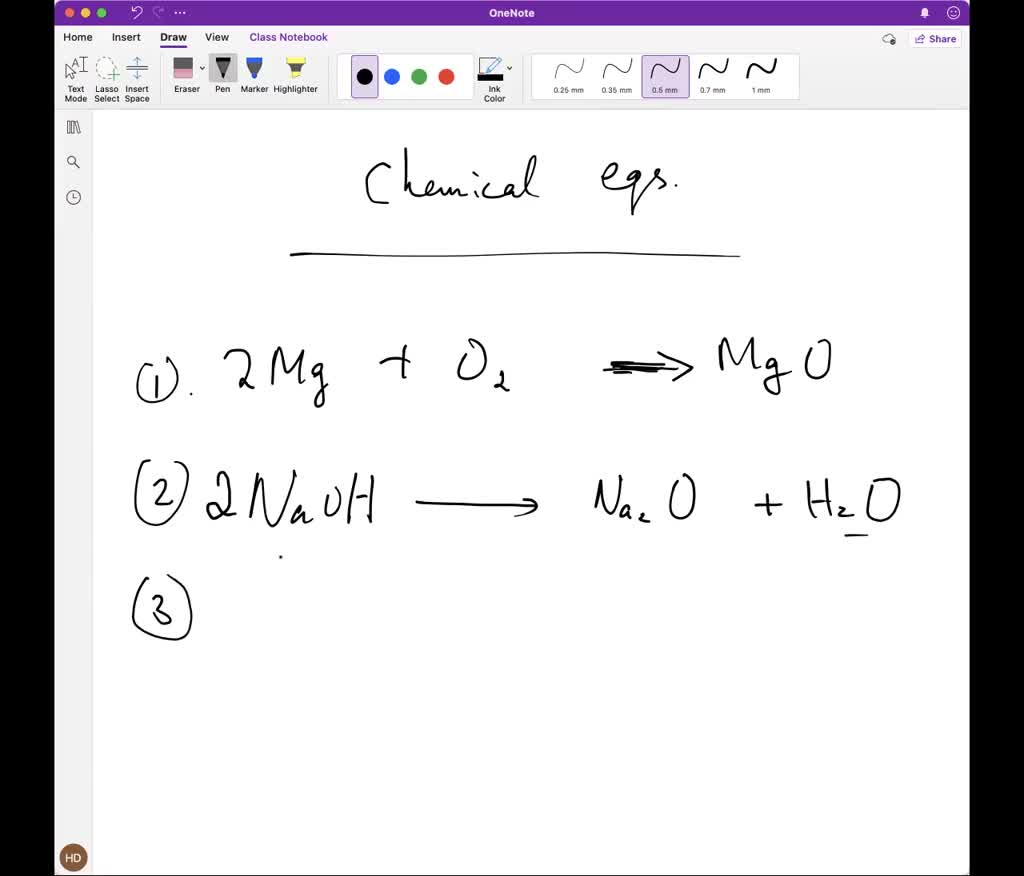Viewport: 1024px width, 876px height.
Task: Click the sync status cloud icon
Action: click(x=888, y=38)
